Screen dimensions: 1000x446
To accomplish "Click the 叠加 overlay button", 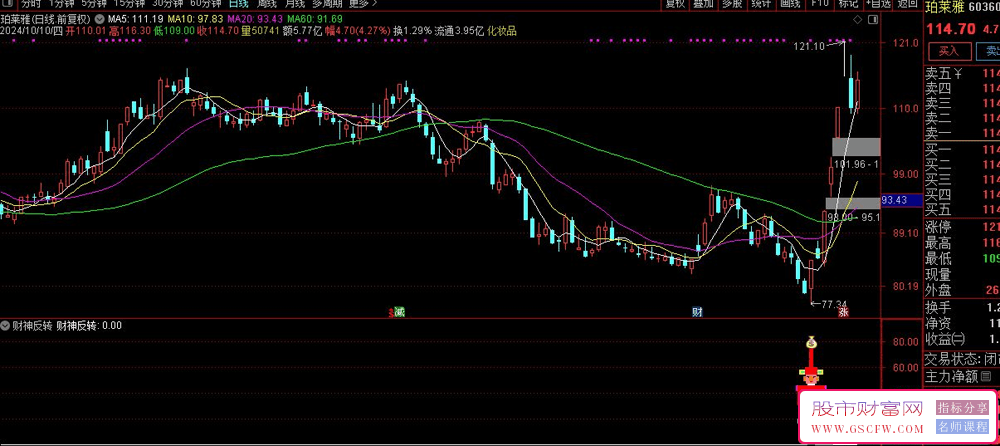I will (x=703, y=3).
